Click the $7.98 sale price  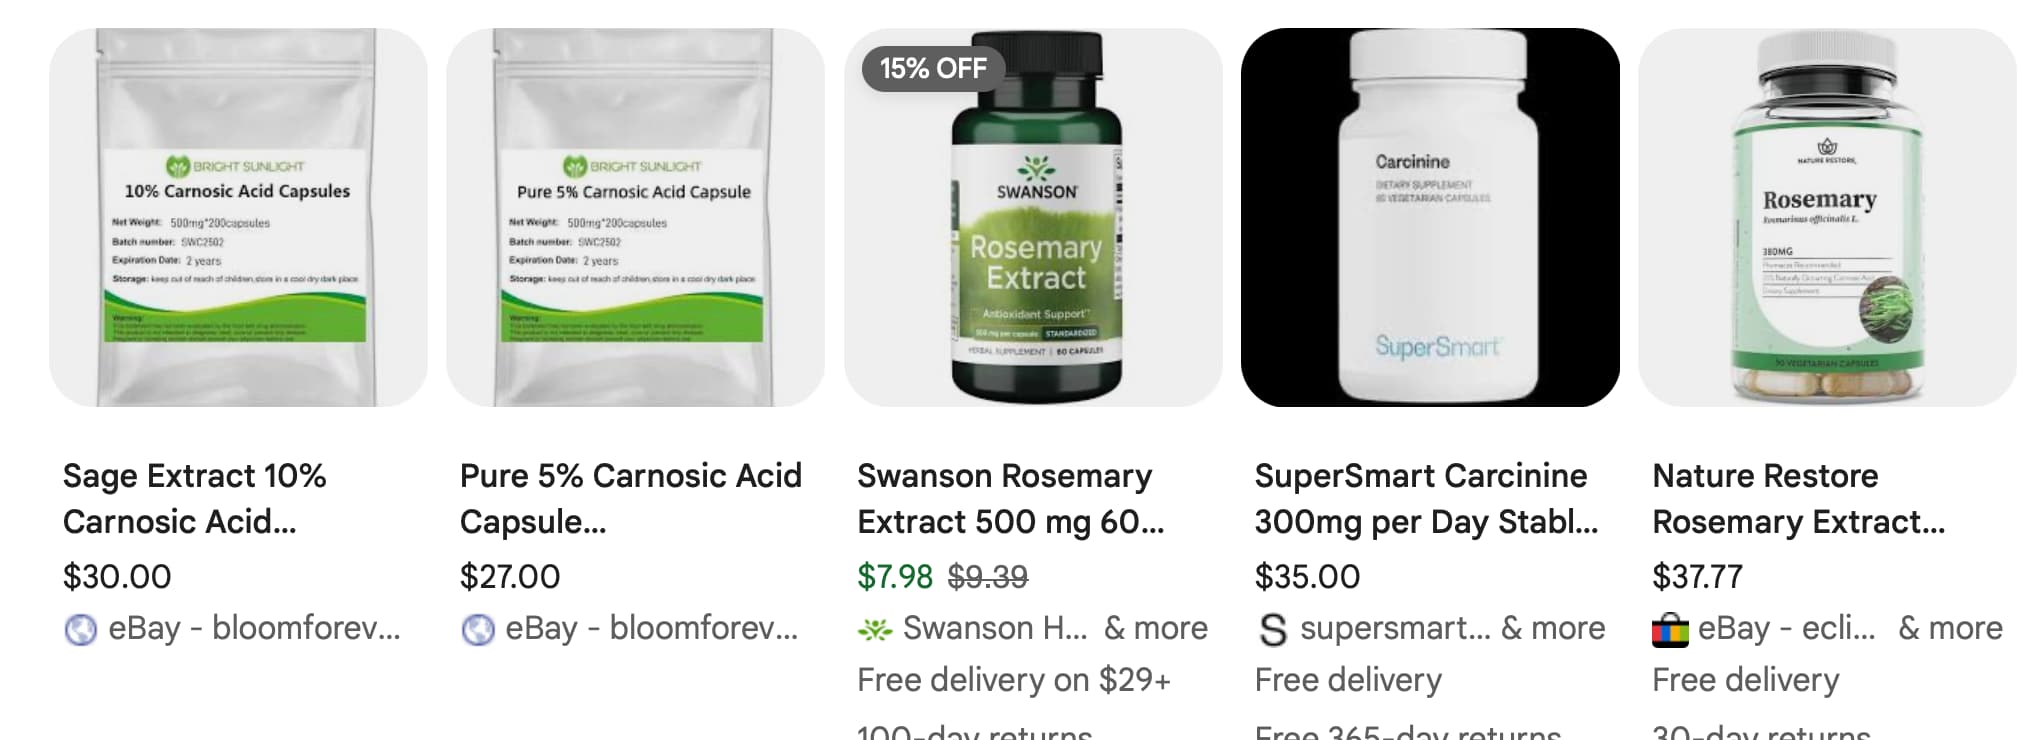(895, 577)
